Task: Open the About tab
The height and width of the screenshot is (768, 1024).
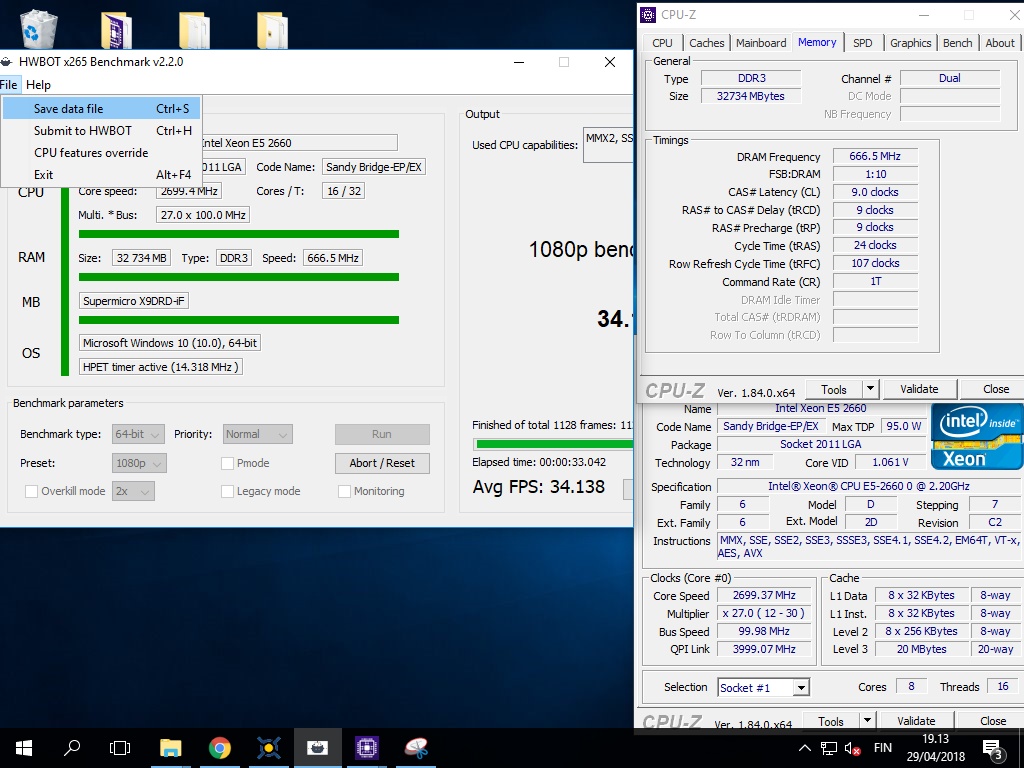Action: tap(1000, 43)
